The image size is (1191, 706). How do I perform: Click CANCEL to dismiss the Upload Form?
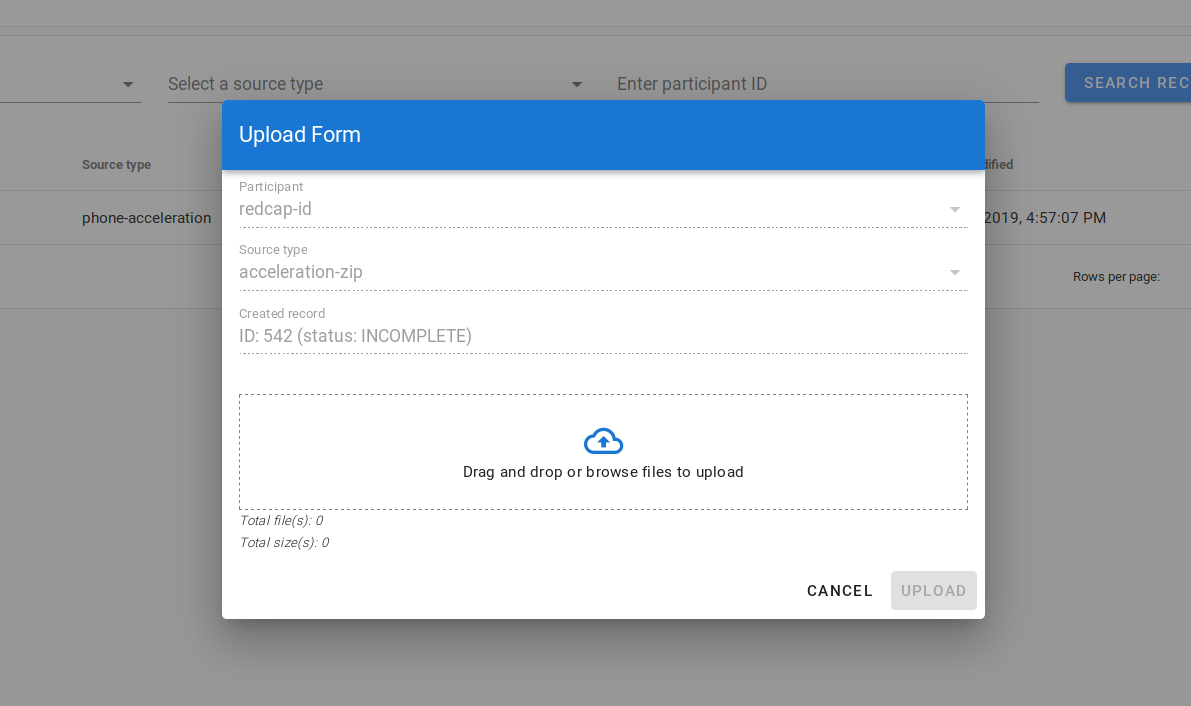(839, 590)
